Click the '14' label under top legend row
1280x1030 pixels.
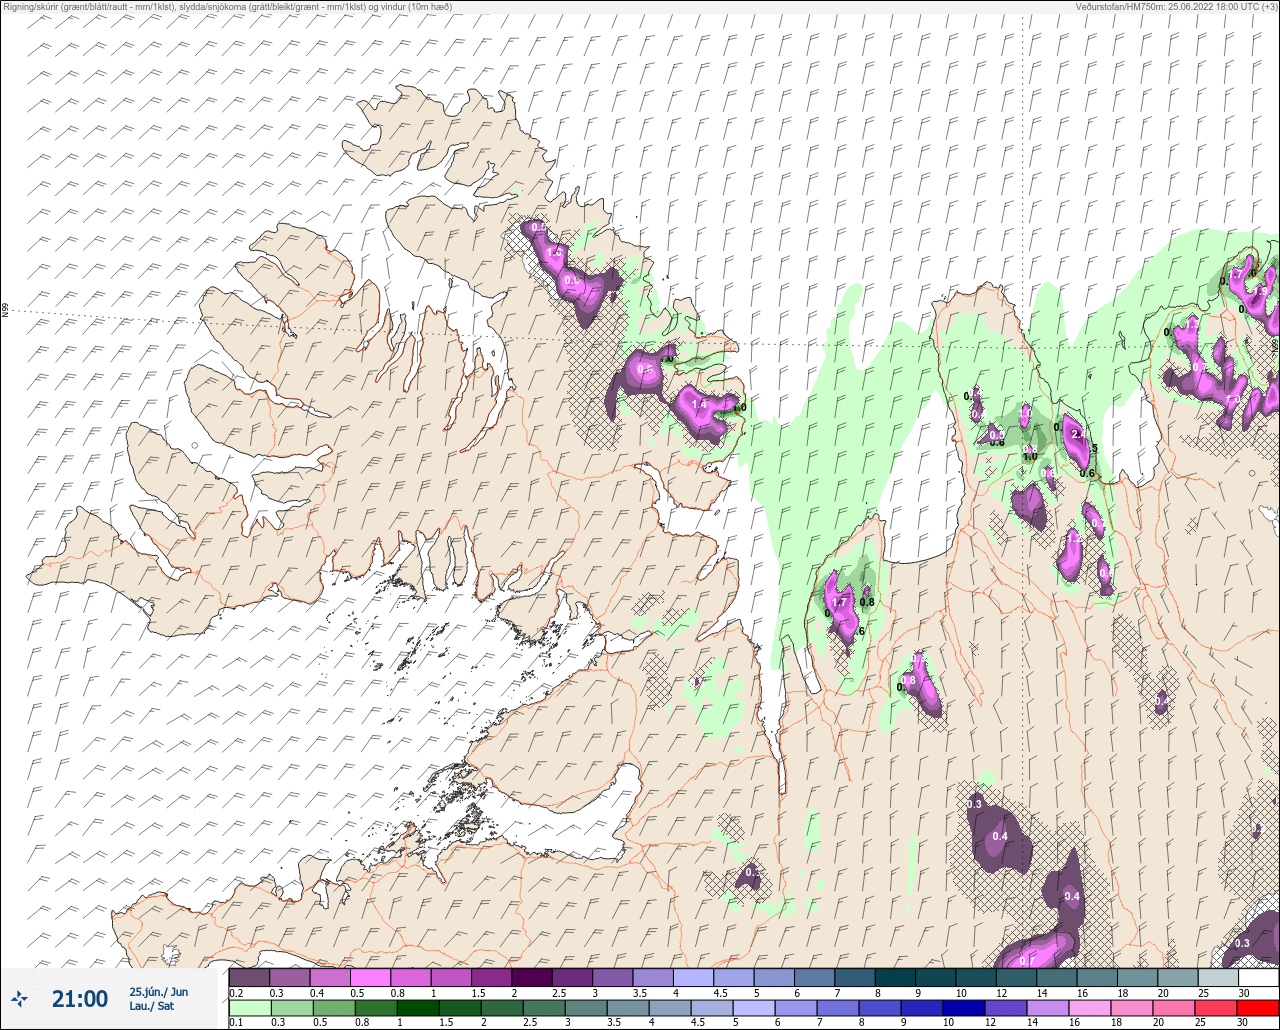1042,992
